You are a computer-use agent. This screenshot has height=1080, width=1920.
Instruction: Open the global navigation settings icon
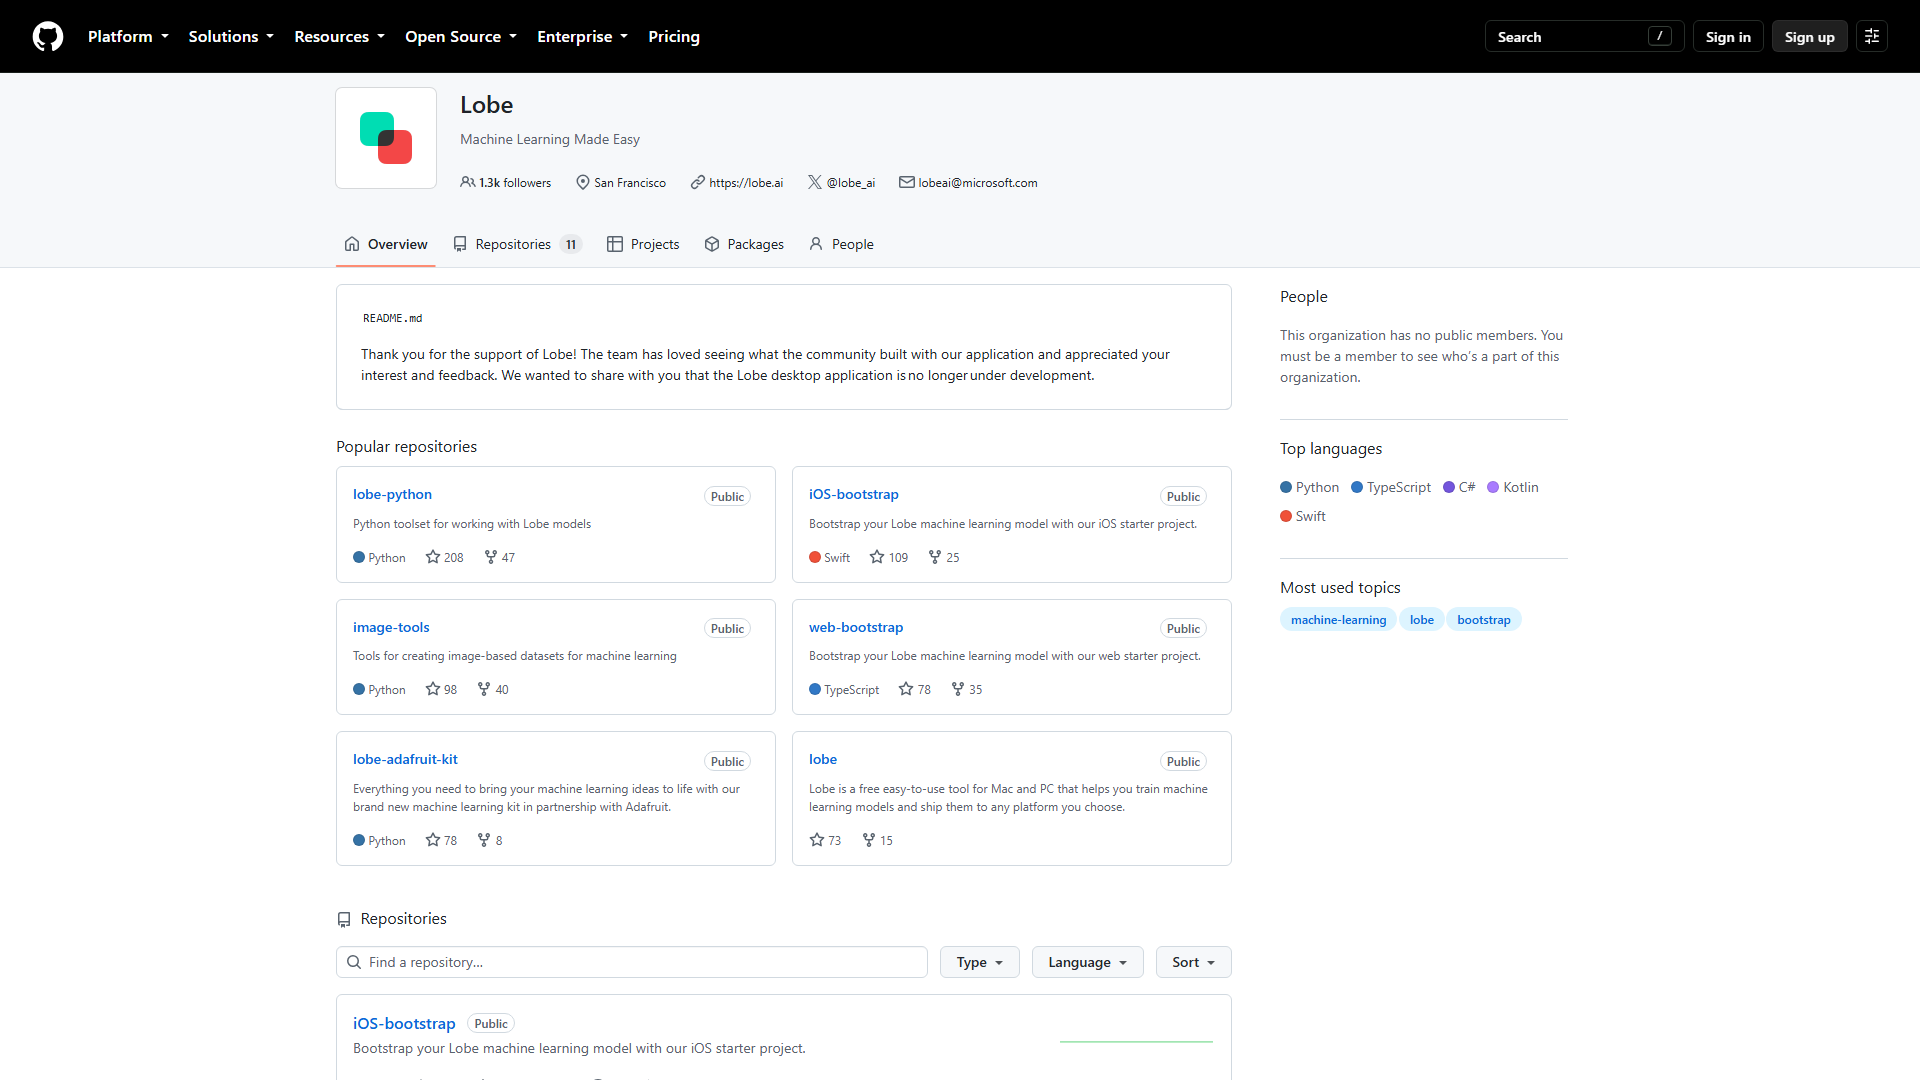point(1872,37)
